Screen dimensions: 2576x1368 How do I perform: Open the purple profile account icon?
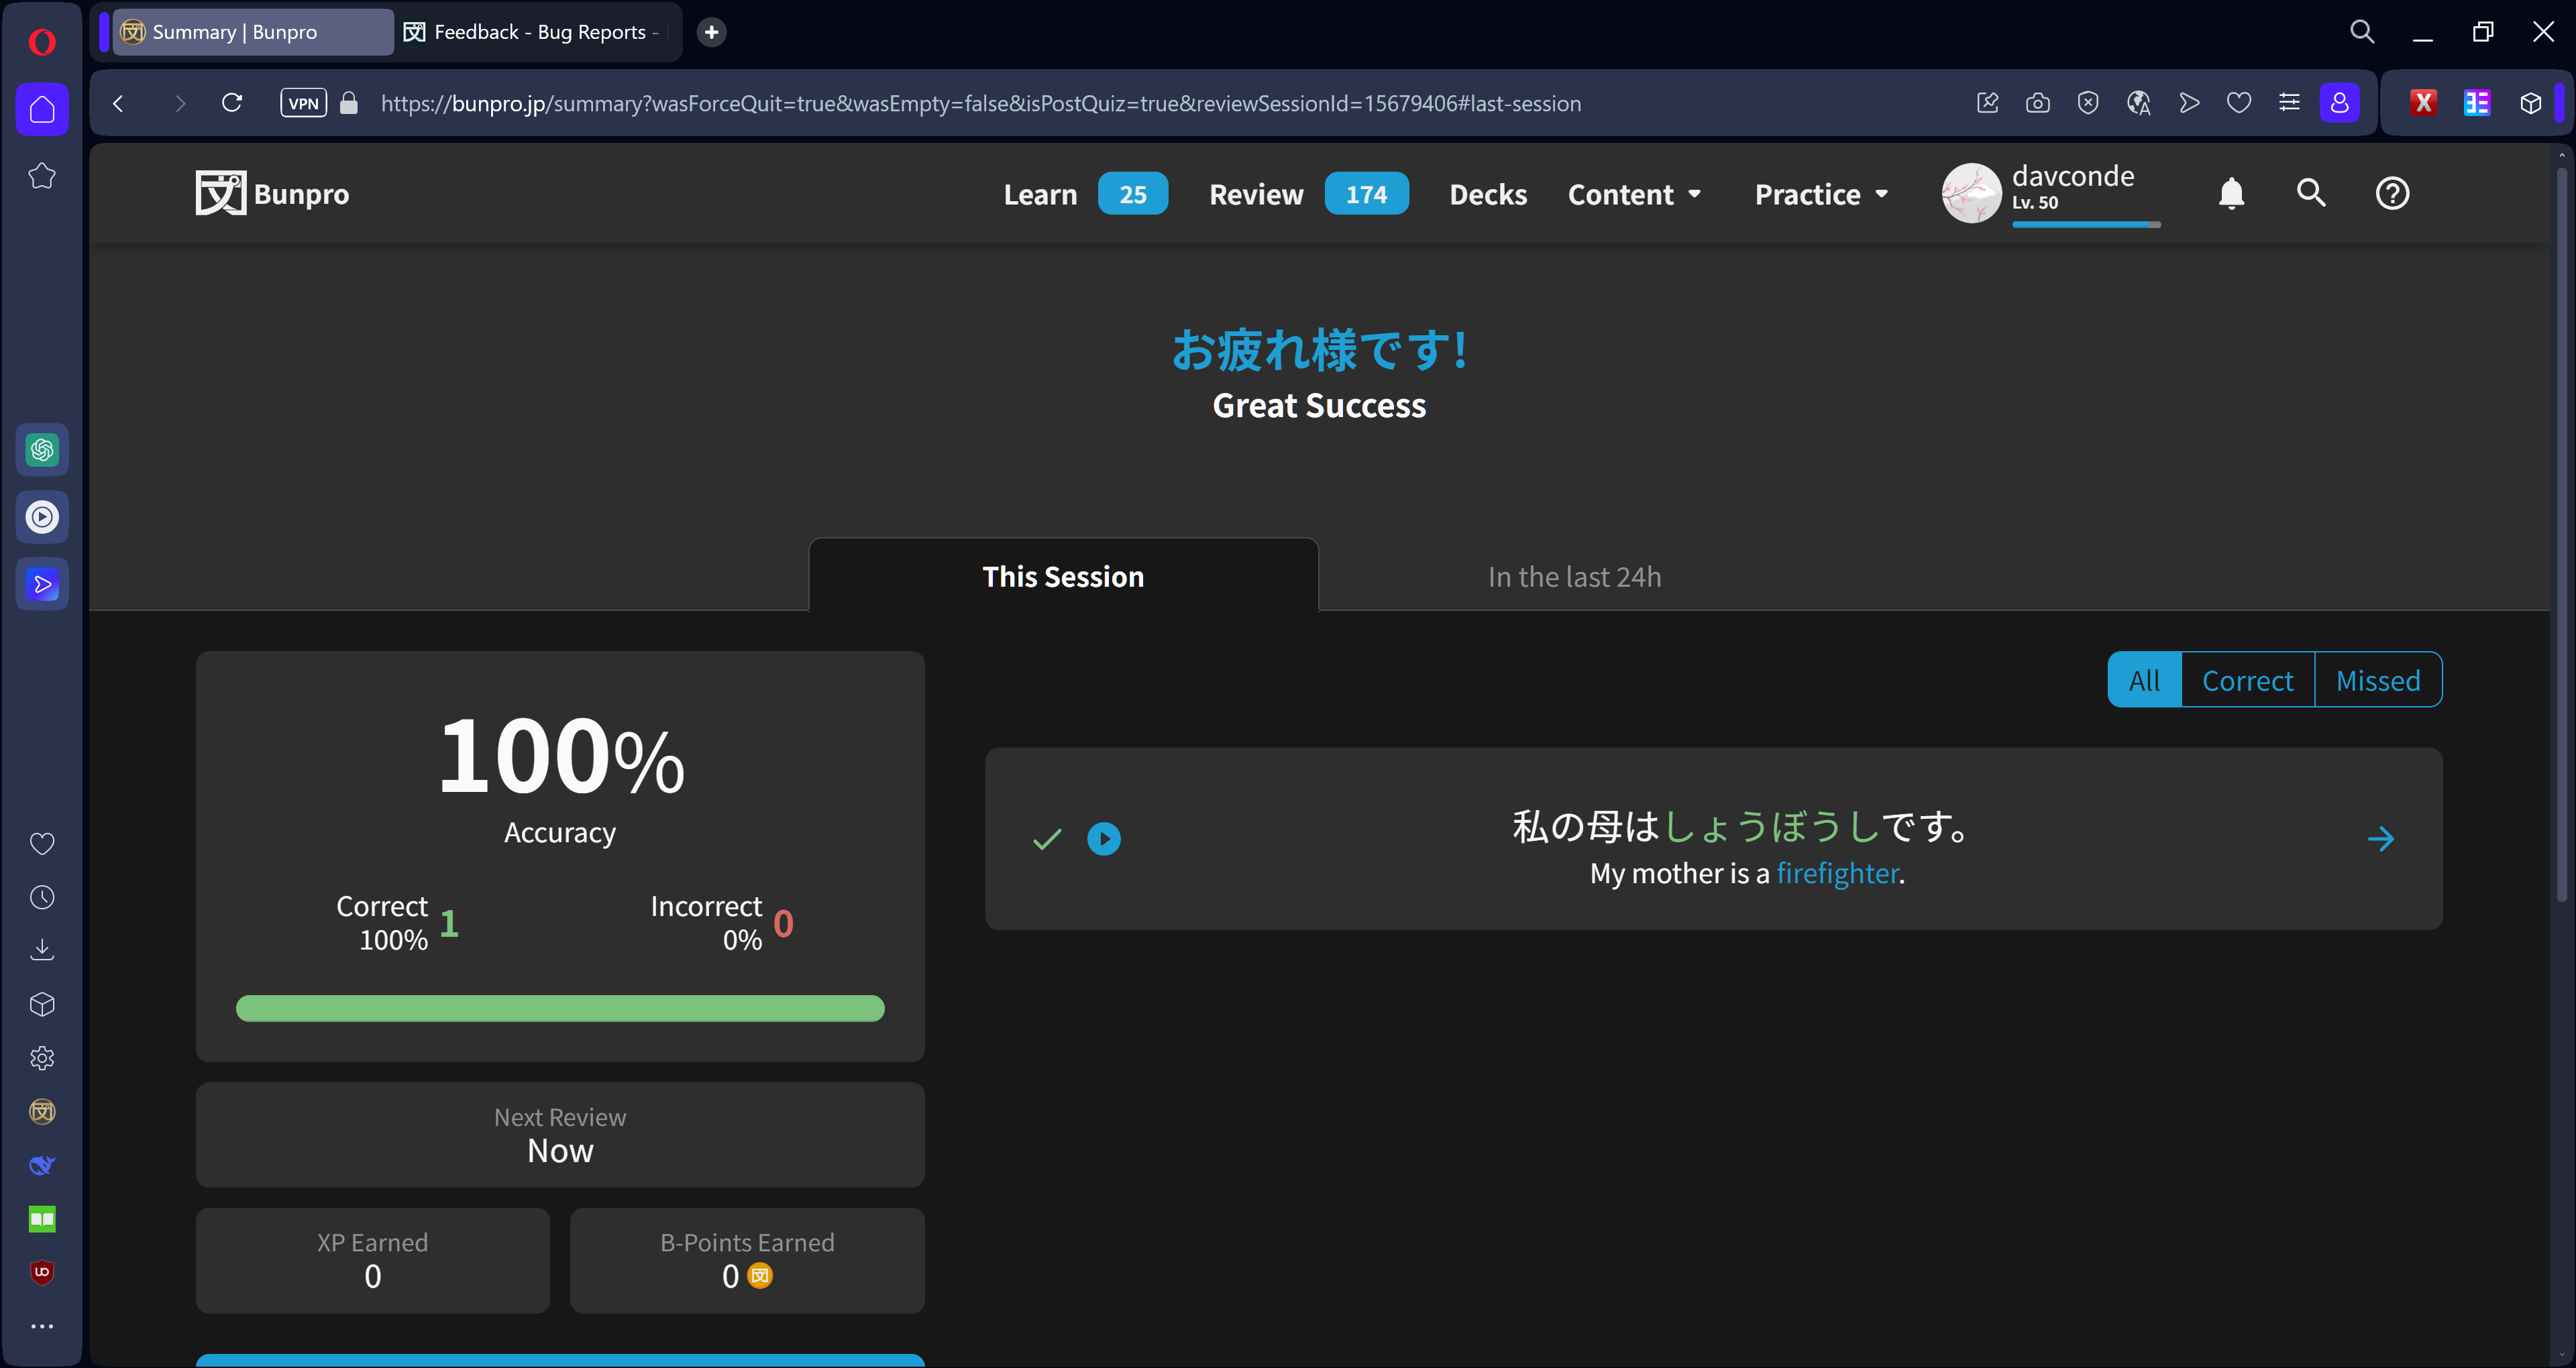[x=2339, y=103]
